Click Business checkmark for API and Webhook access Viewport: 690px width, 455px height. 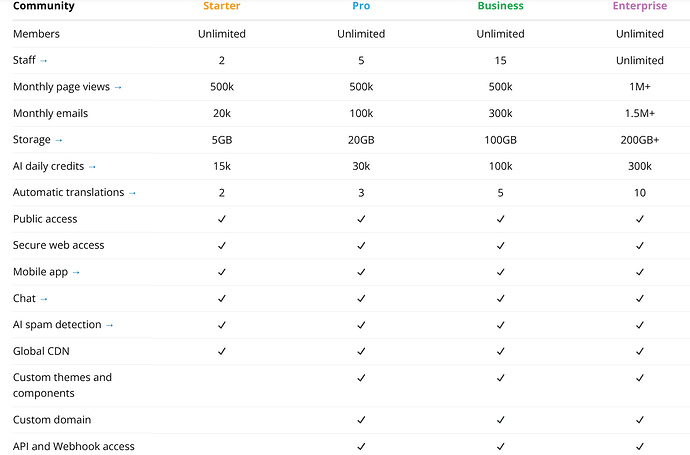(x=500, y=446)
